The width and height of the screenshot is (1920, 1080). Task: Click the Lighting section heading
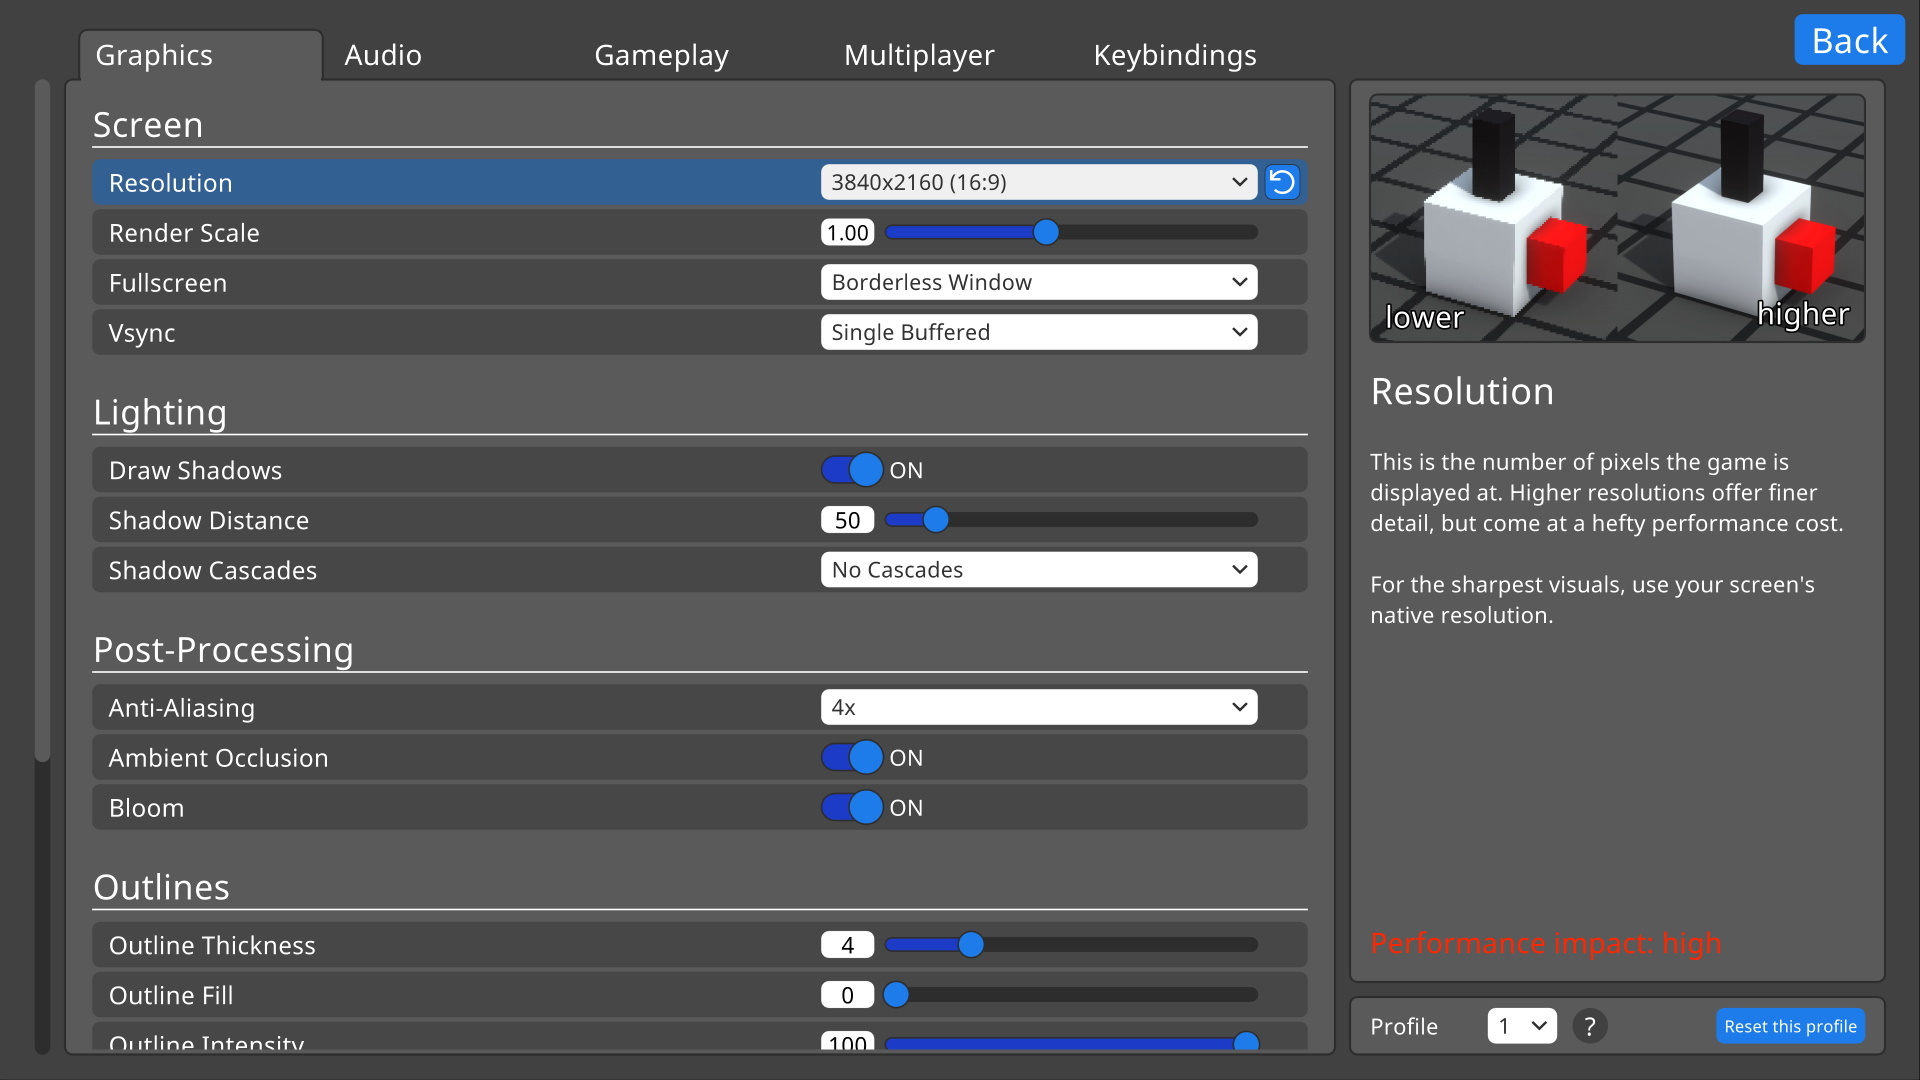160,412
